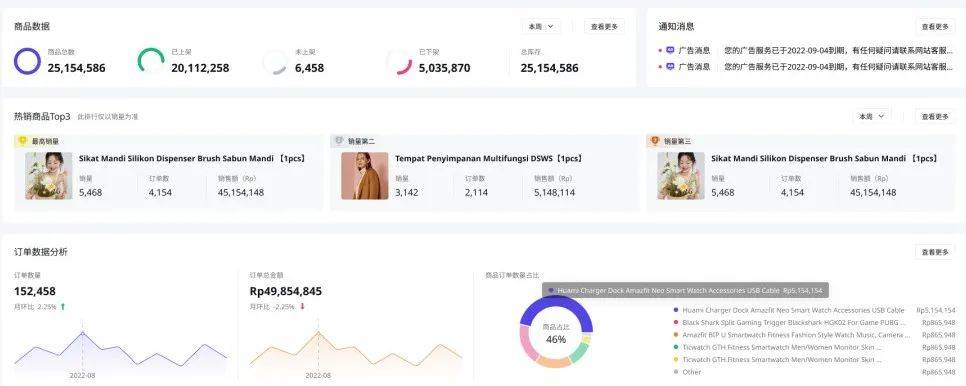Click the peak of the orange 订单总金额 line chart
The width and height of the screenshot is (966, 386).
tap(318, 332)
